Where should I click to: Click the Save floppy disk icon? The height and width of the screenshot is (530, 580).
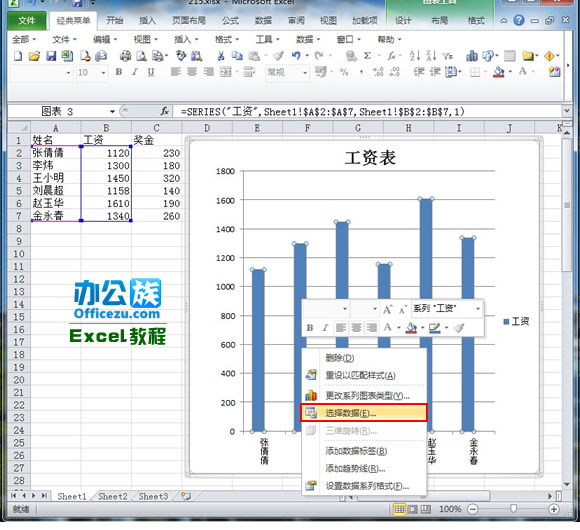tap(51, 56)
